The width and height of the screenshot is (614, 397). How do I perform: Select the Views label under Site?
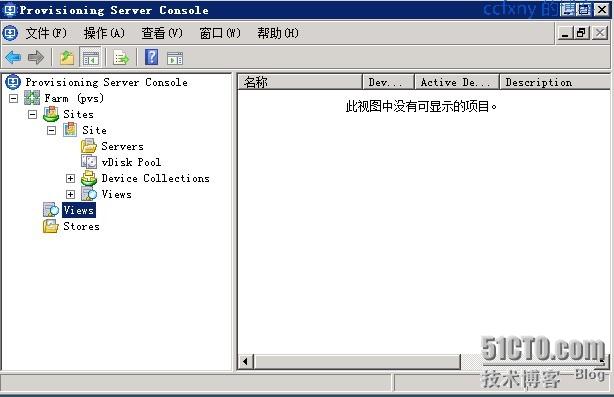point(116,194)
